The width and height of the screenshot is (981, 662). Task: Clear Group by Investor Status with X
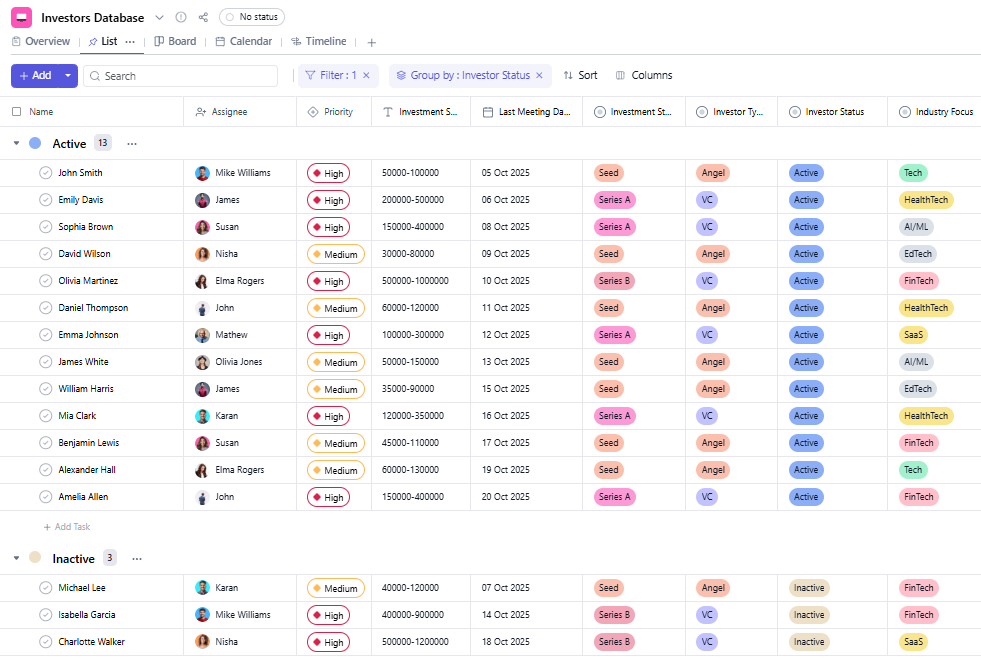tap(539, 76)
